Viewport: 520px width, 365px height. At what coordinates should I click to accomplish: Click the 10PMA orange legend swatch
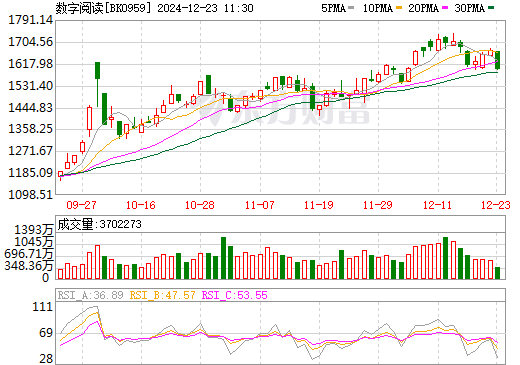pyautogui.click(x=399, y=8)
